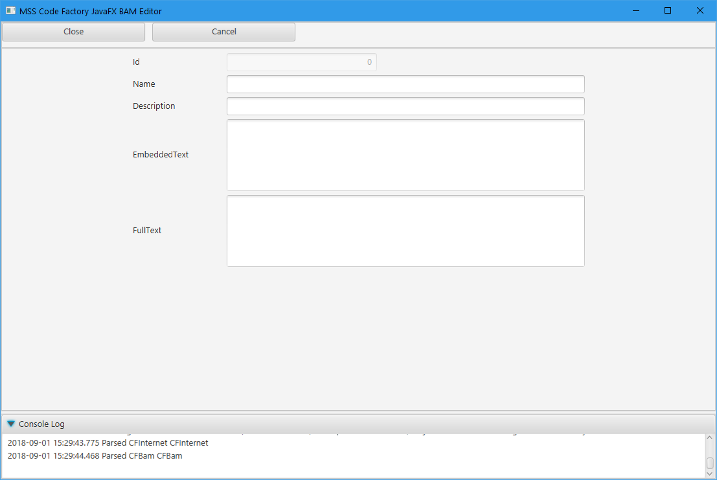The width and height of the screenshot is (717, 480).
Task: Click the disabled Id field
Action: pos(301,62)
